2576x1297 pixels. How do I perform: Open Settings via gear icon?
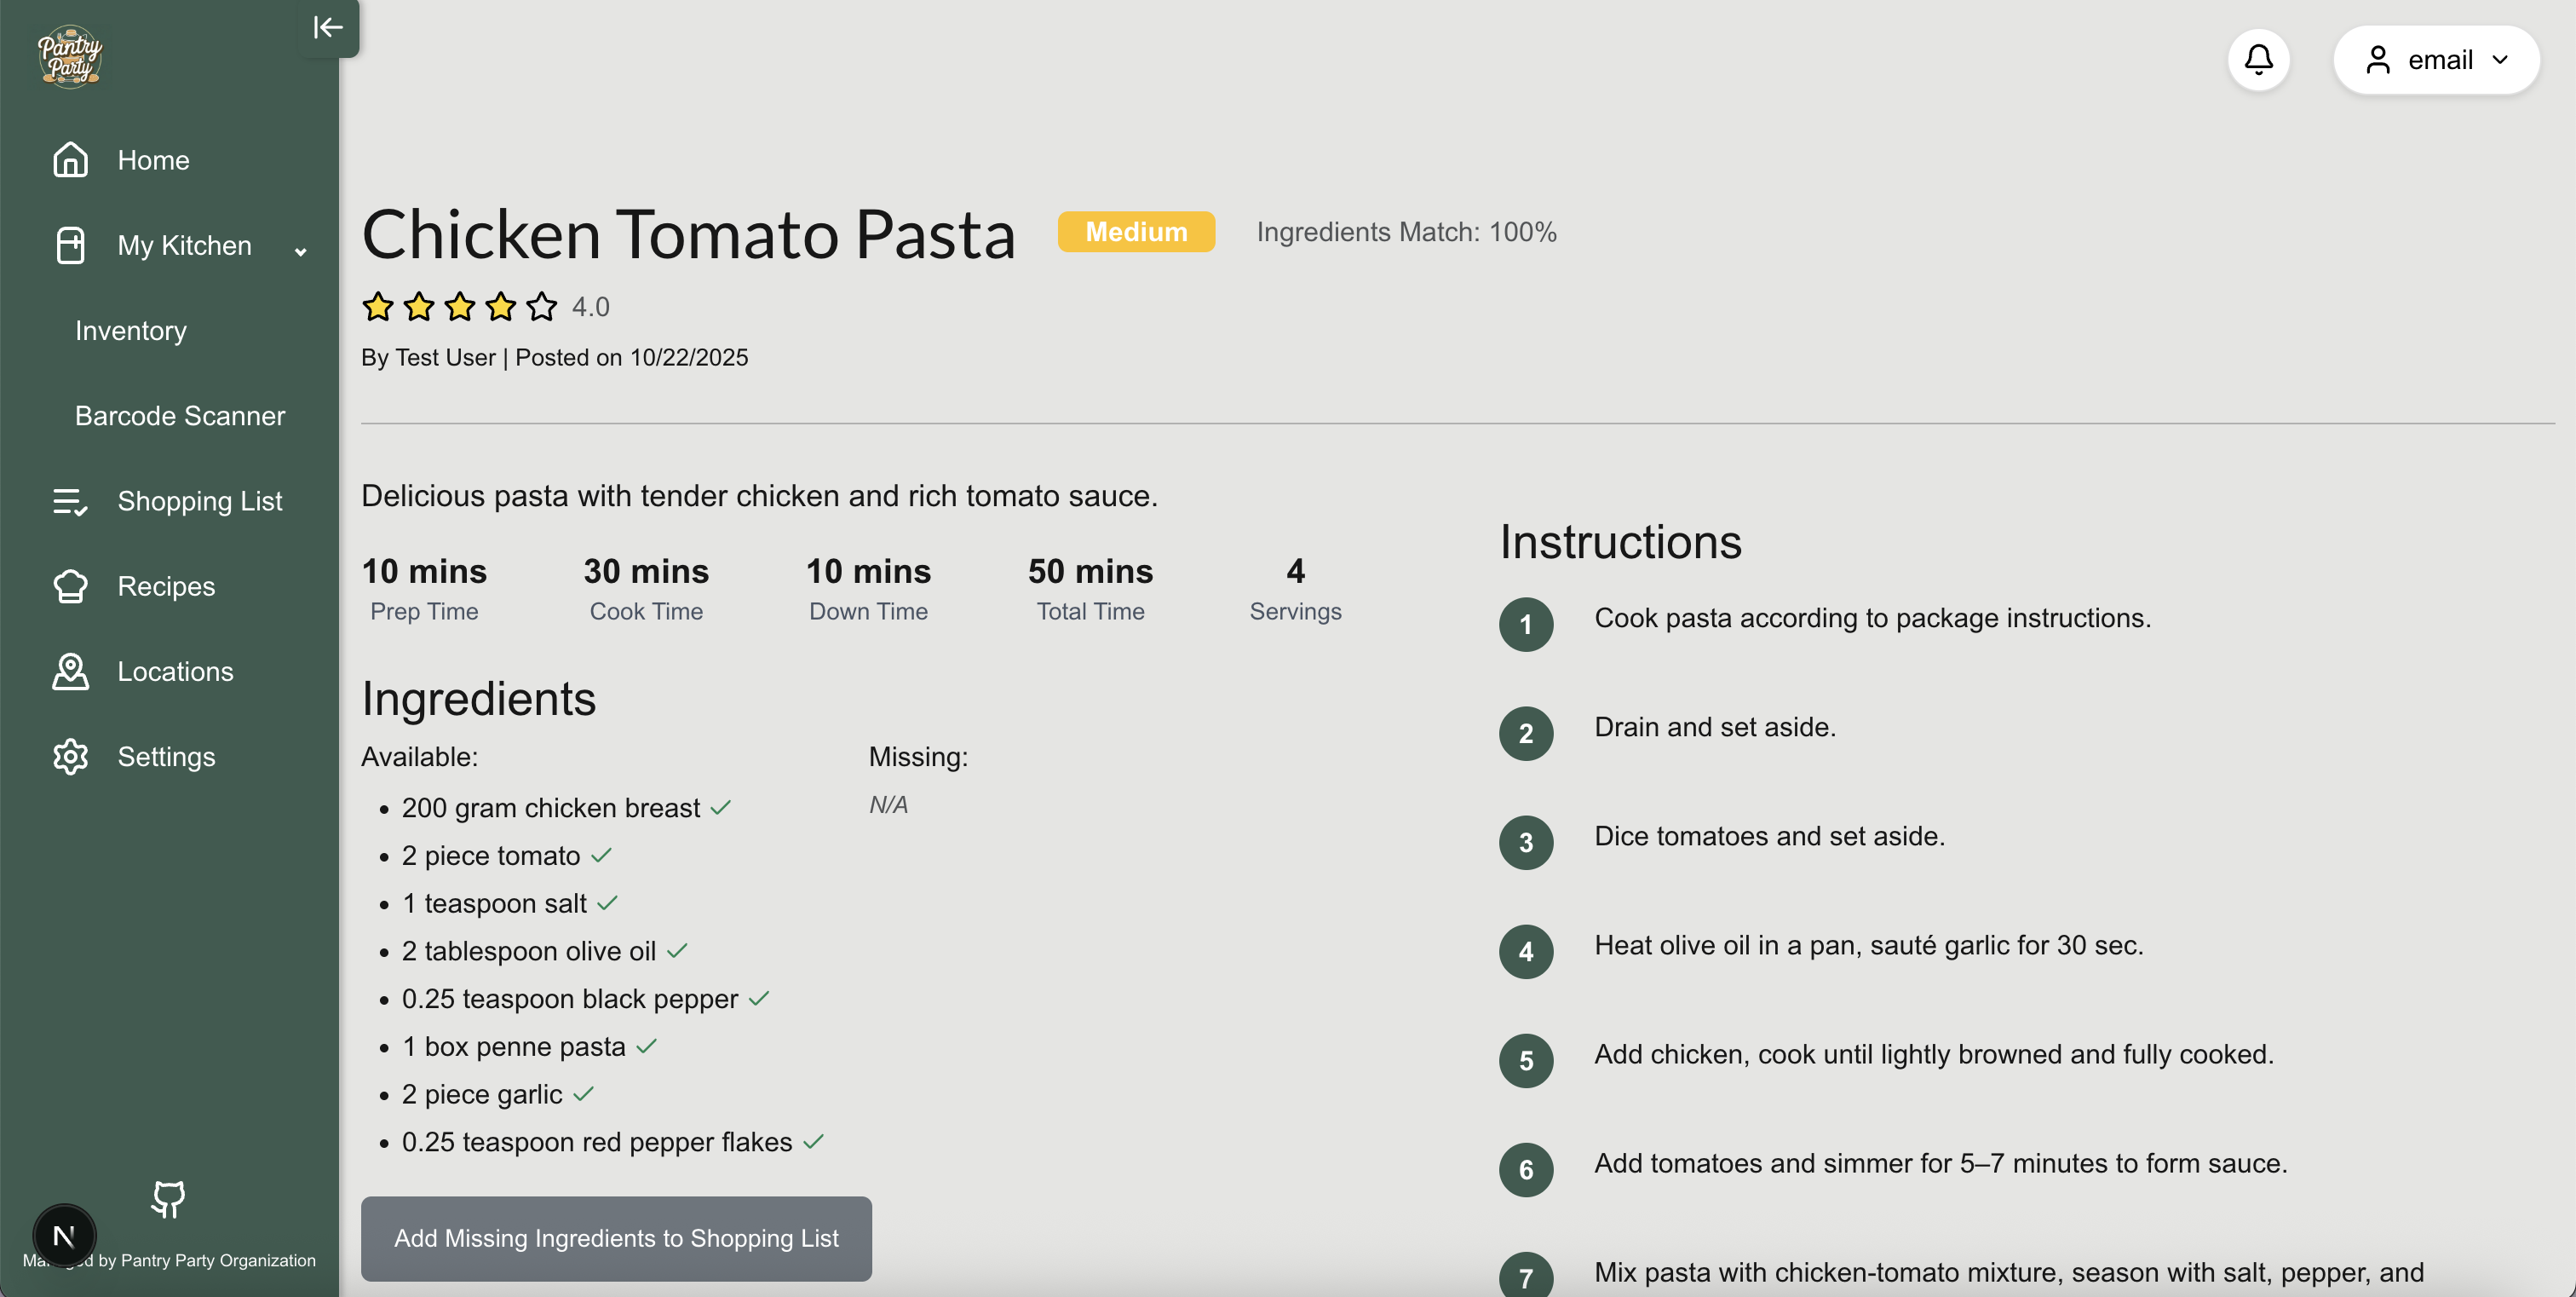point(70,756)
